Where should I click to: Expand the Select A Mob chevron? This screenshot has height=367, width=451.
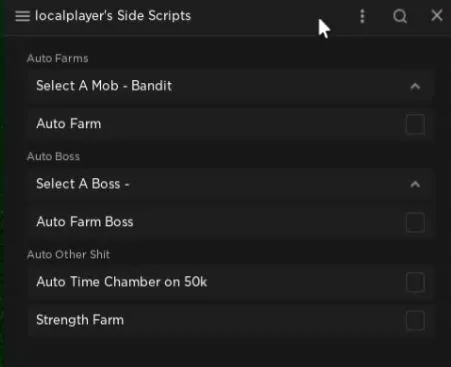415,87
